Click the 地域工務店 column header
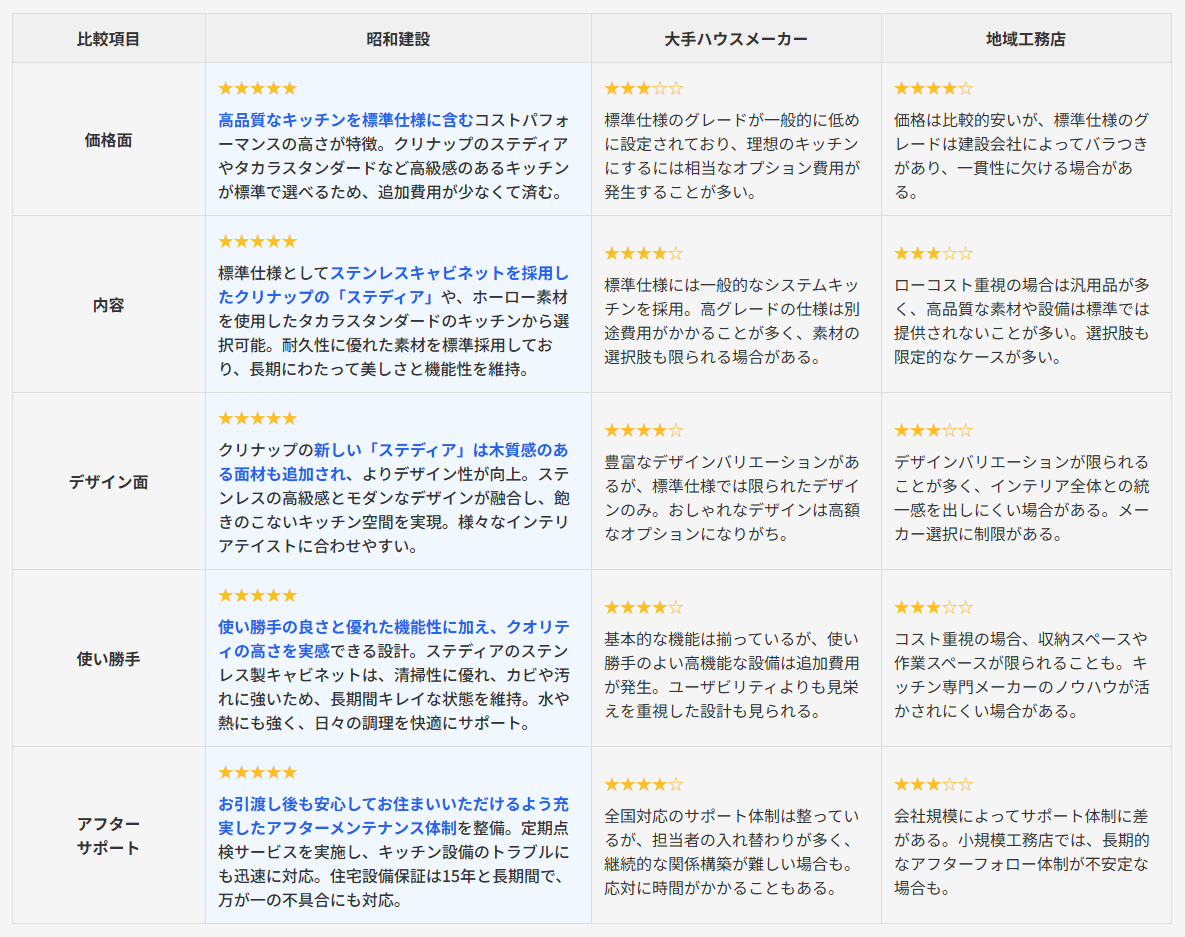Screen dimensions: 1185x937 tap(1025, 39)
